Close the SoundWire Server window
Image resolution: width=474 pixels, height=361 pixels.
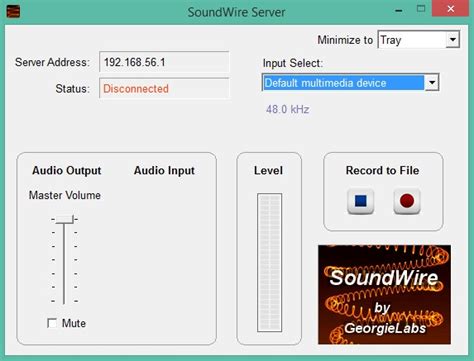pyautogui.click(x=451, y=9)
